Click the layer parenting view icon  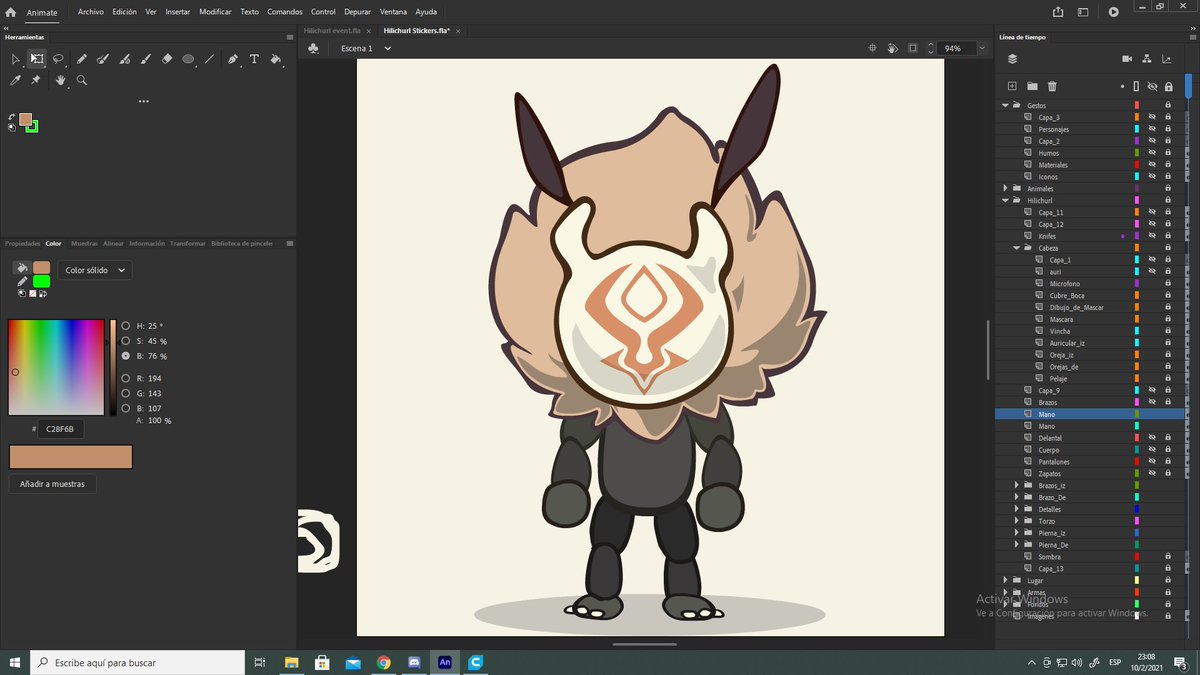pyautogui.click(x=1147, y=59)
